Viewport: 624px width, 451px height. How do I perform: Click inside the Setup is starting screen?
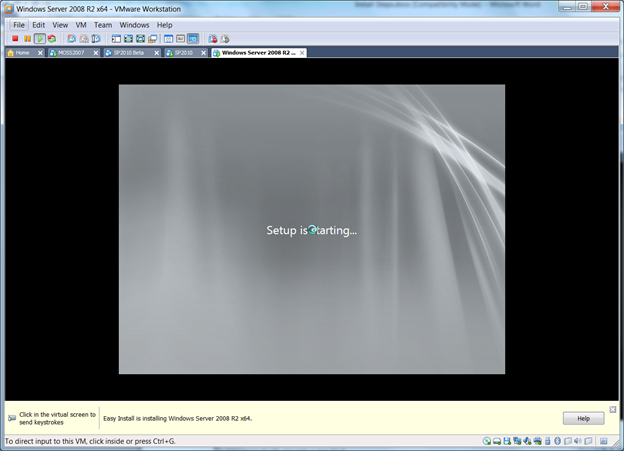click(x=312, y=229)
